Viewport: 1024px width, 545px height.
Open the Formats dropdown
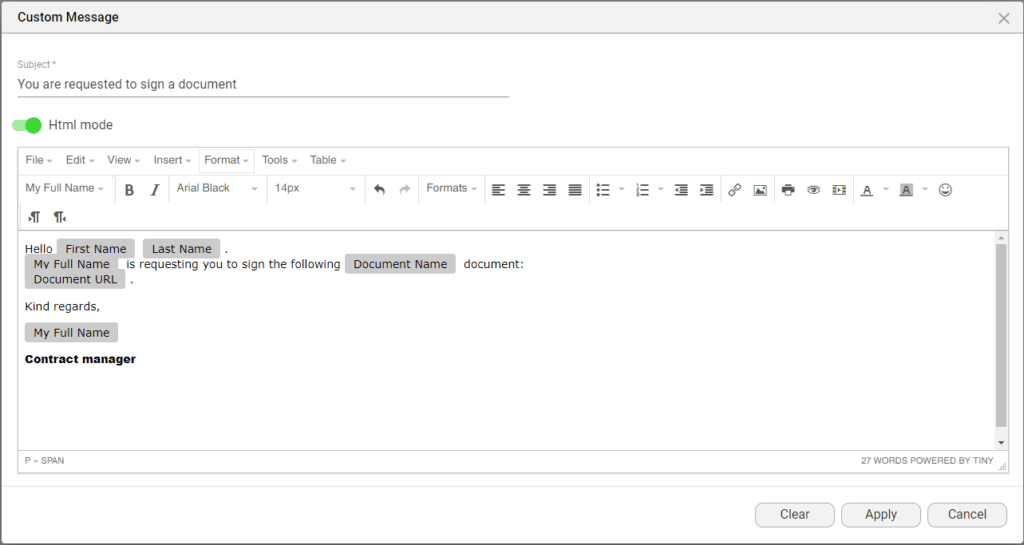pos(451,188)
